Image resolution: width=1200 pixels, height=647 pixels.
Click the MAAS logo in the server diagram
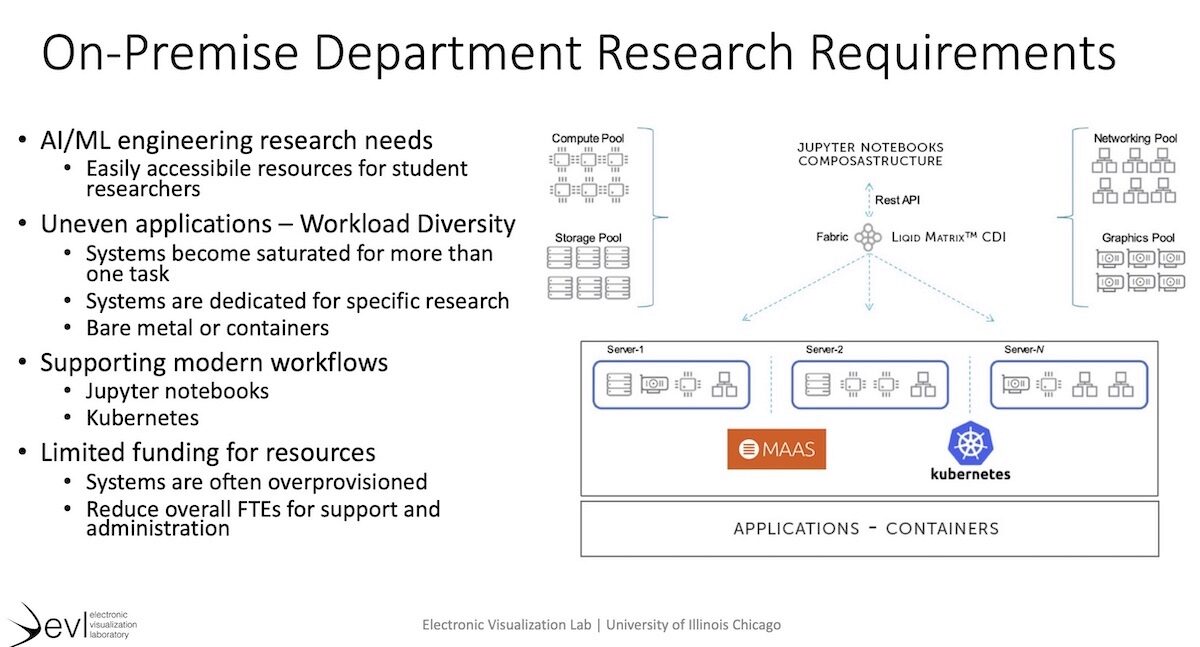coord(775,448)
